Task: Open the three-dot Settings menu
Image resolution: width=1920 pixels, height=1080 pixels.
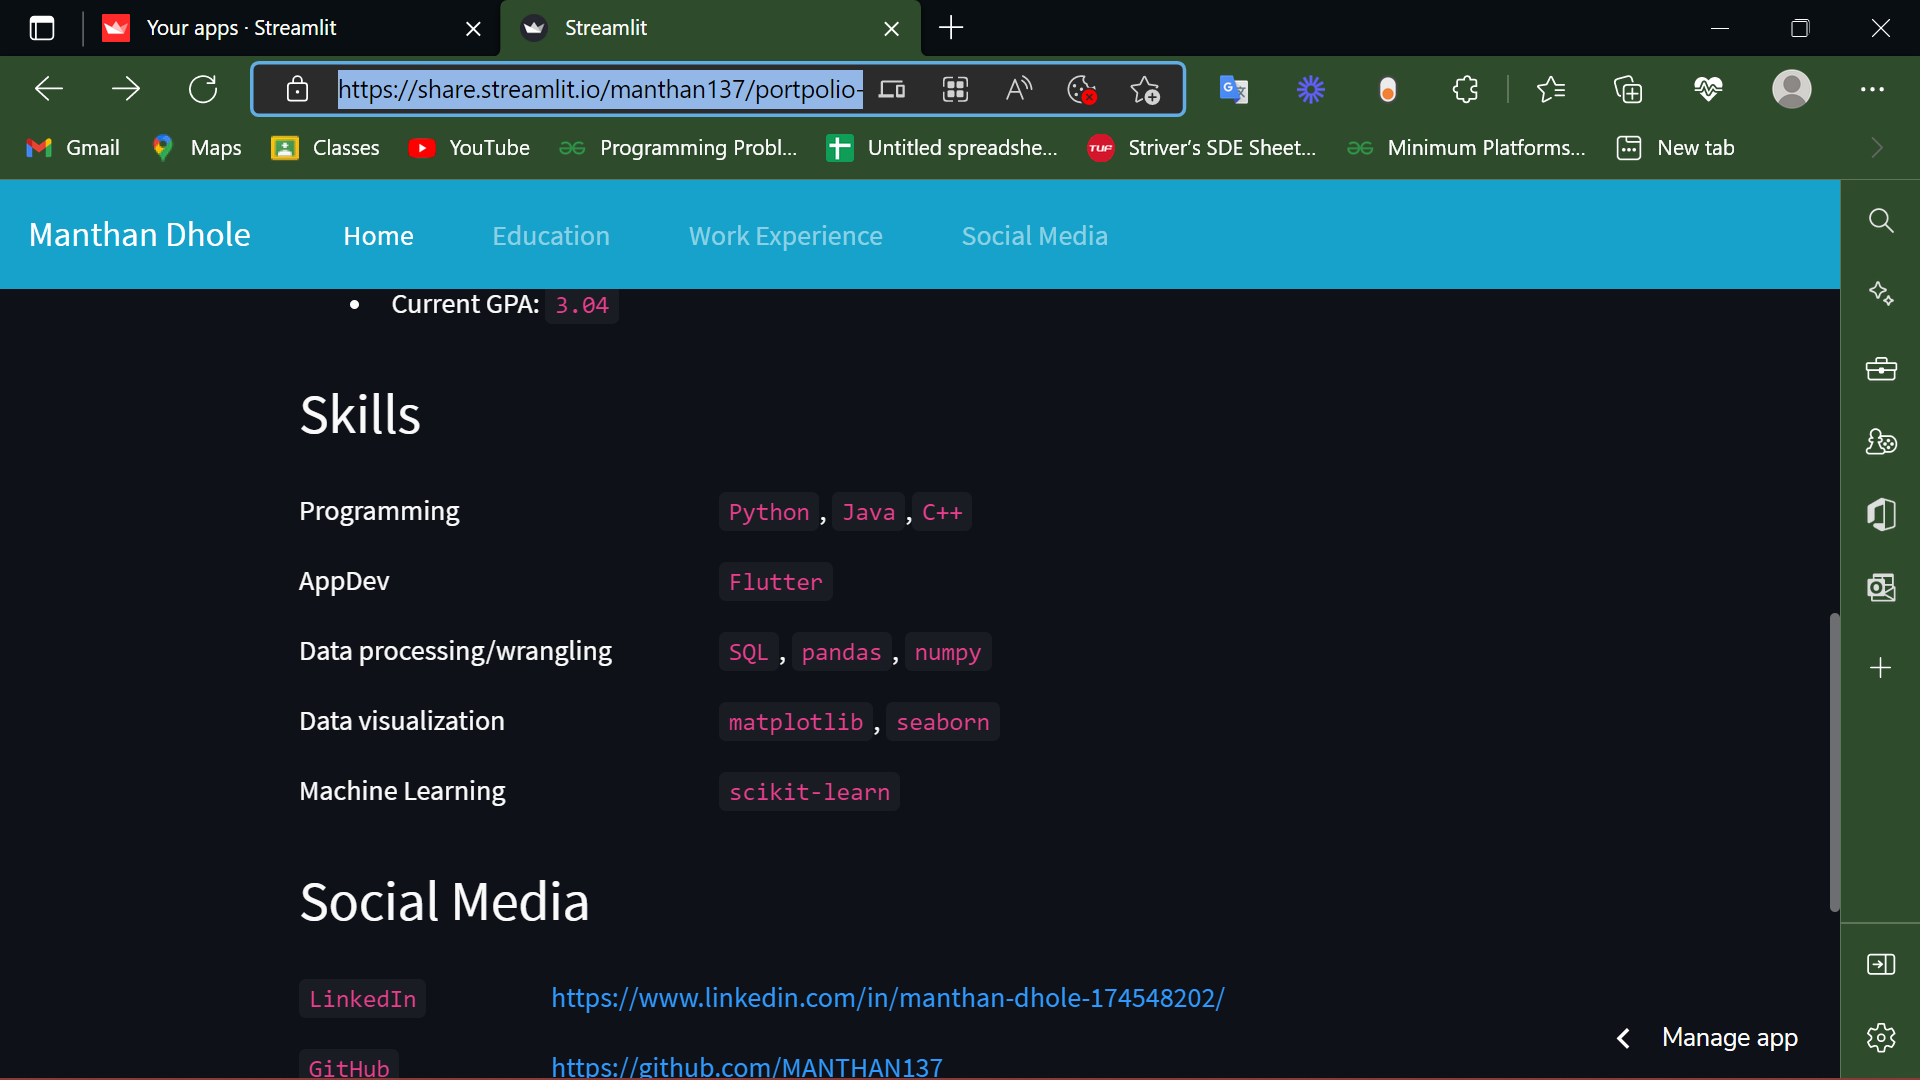Action: pos(1873,89)
